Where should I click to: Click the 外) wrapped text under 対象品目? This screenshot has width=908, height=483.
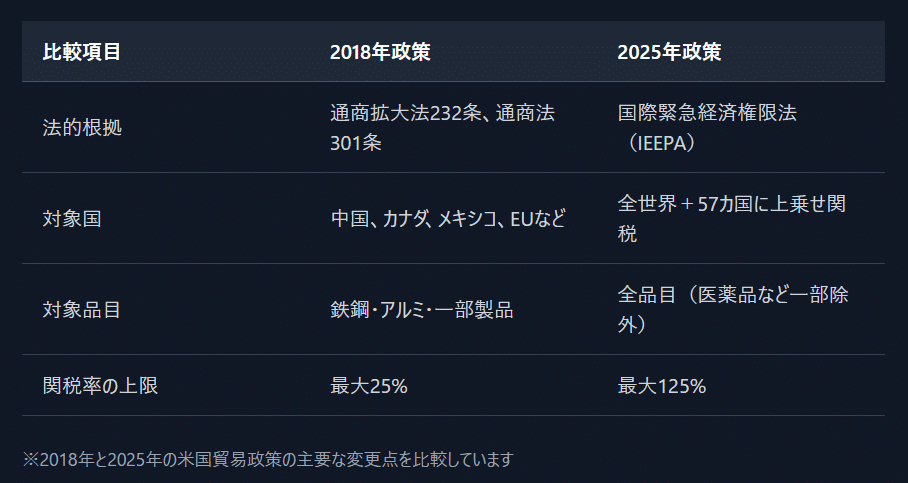coord(632,324)
